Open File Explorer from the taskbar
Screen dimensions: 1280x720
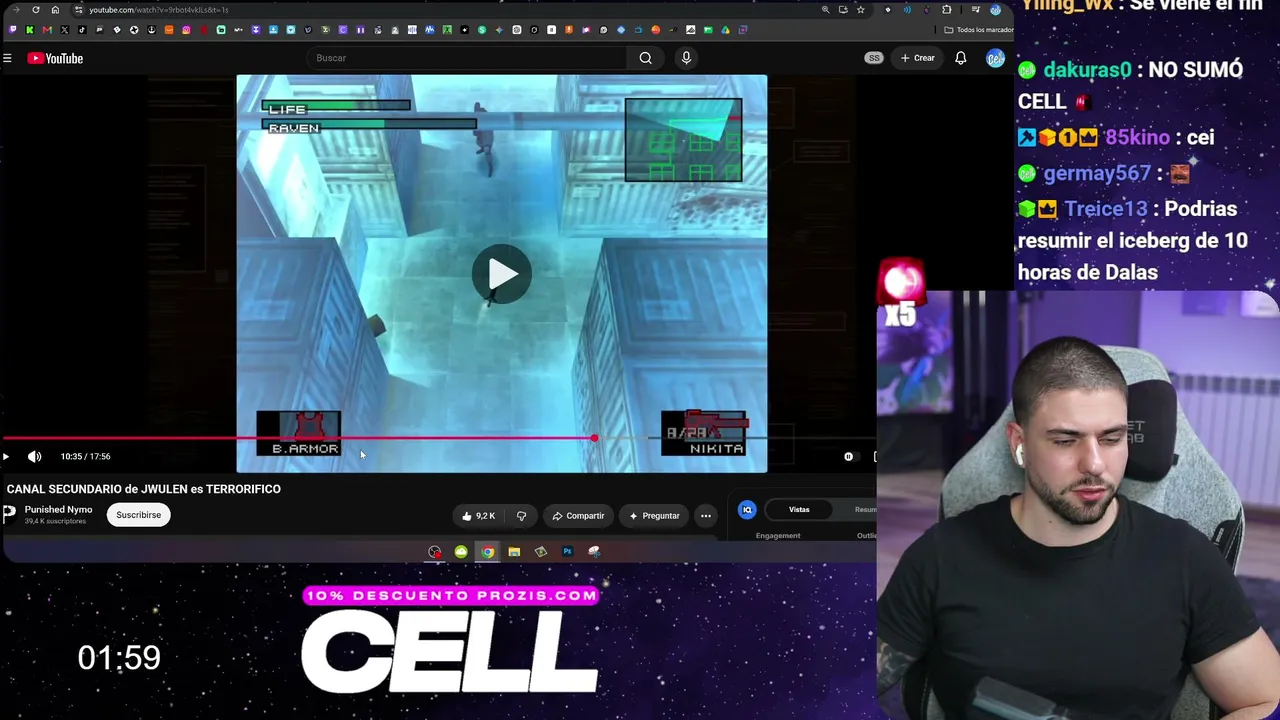pyautogui.click(x=514, y=552)
